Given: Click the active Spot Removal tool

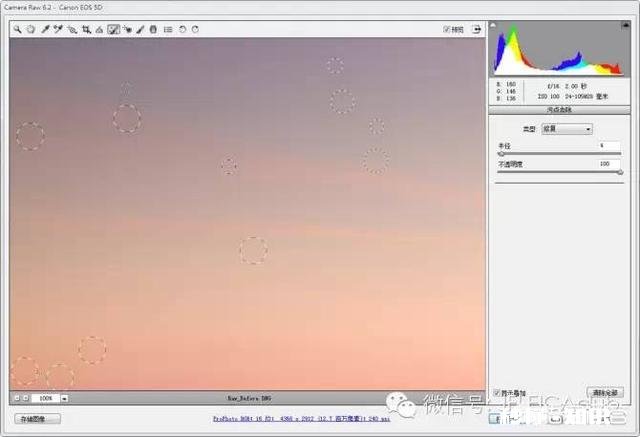Looking at the screenshot, I should (x=113, y=29).
